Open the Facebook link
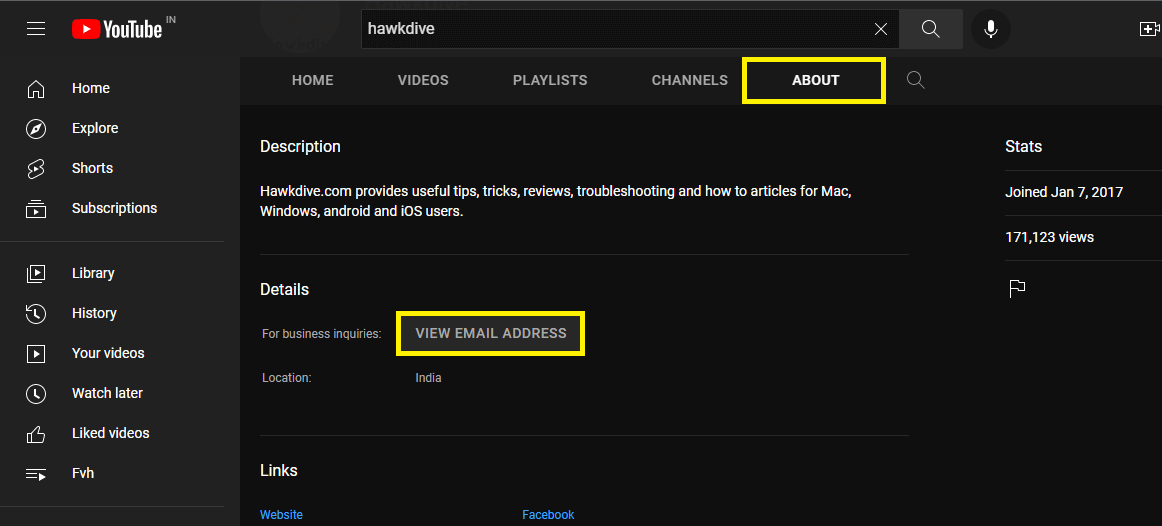 (x=548, y=514)
